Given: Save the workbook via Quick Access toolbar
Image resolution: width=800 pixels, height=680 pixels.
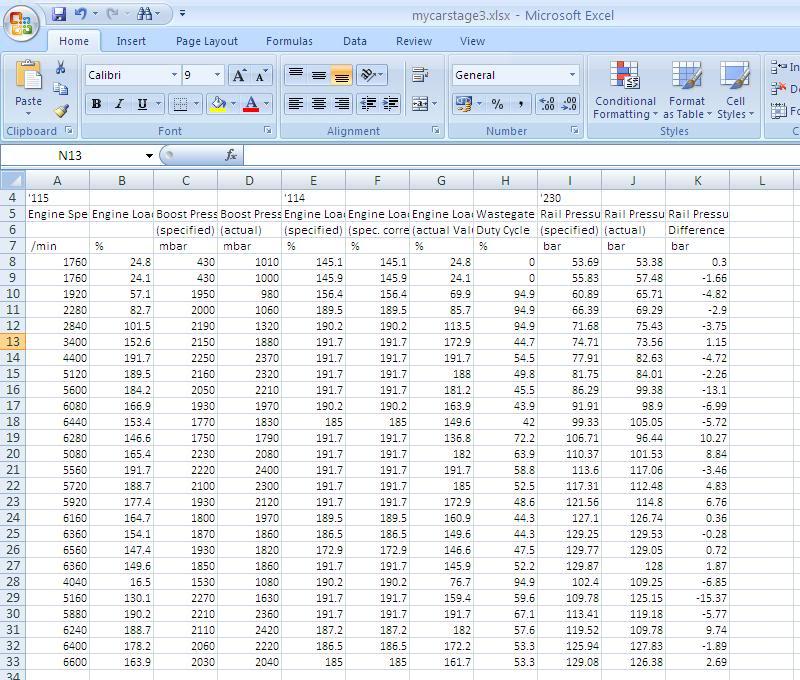Looking at the screenshot, I should point(59,14).
